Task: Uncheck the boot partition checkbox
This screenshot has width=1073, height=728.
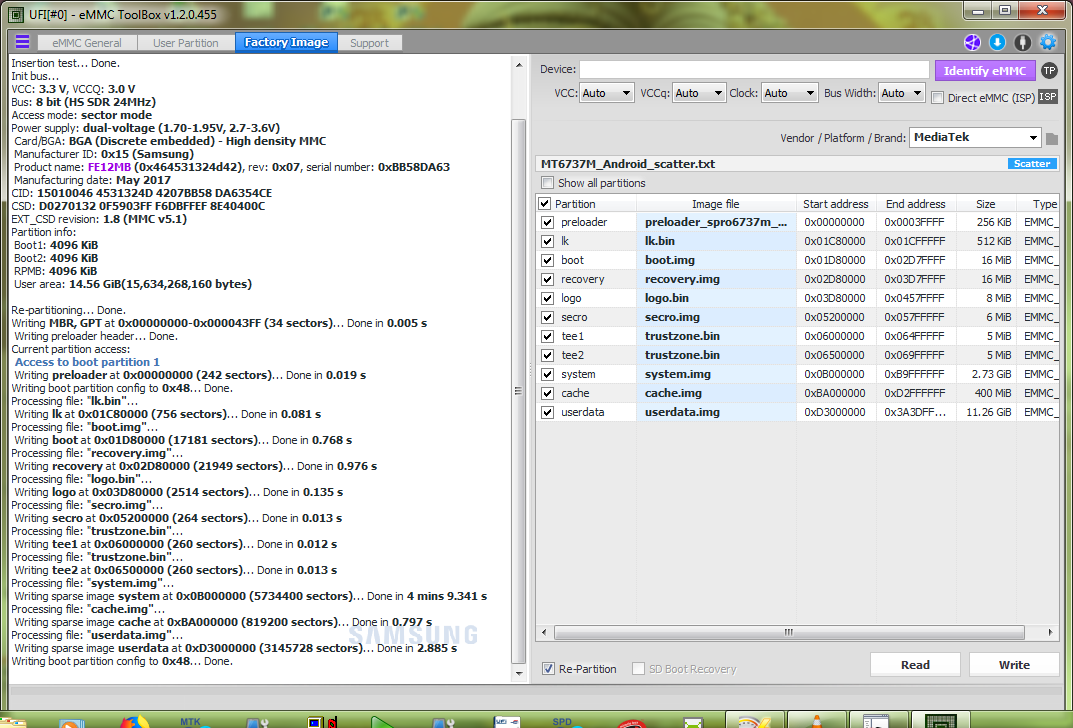Action: click(547, 260)
